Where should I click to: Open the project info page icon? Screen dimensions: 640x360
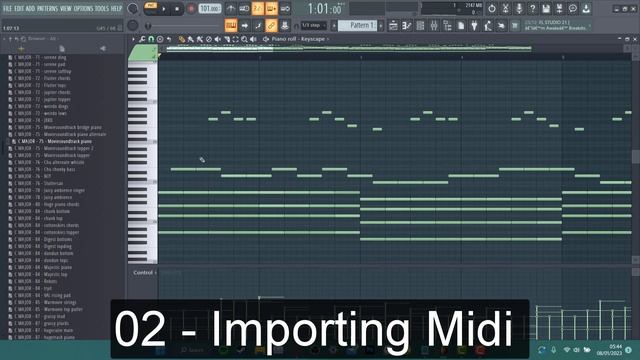coord(461,26)
